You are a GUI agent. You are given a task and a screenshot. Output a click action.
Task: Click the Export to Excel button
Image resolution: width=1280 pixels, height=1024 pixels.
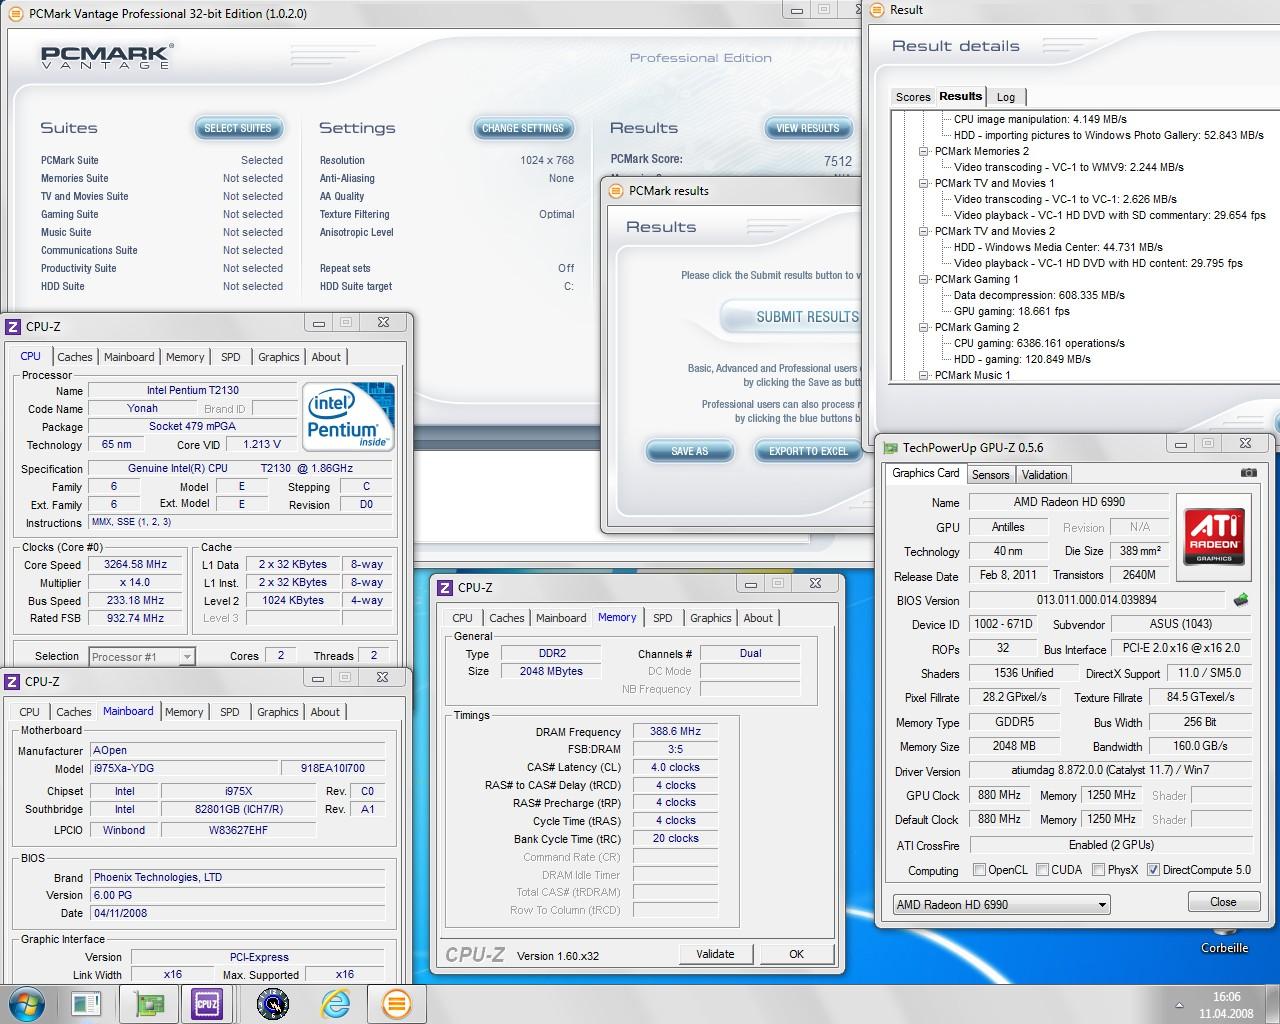click(808, 451)
